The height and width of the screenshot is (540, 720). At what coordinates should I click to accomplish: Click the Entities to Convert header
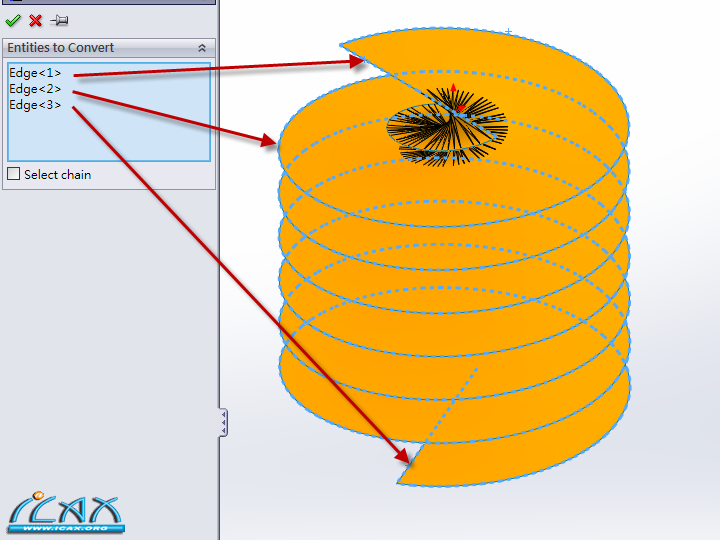click(109, 48)
